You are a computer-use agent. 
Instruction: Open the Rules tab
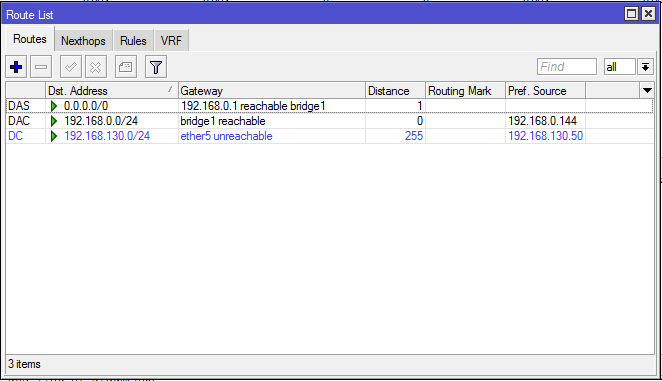click(133, 41)
